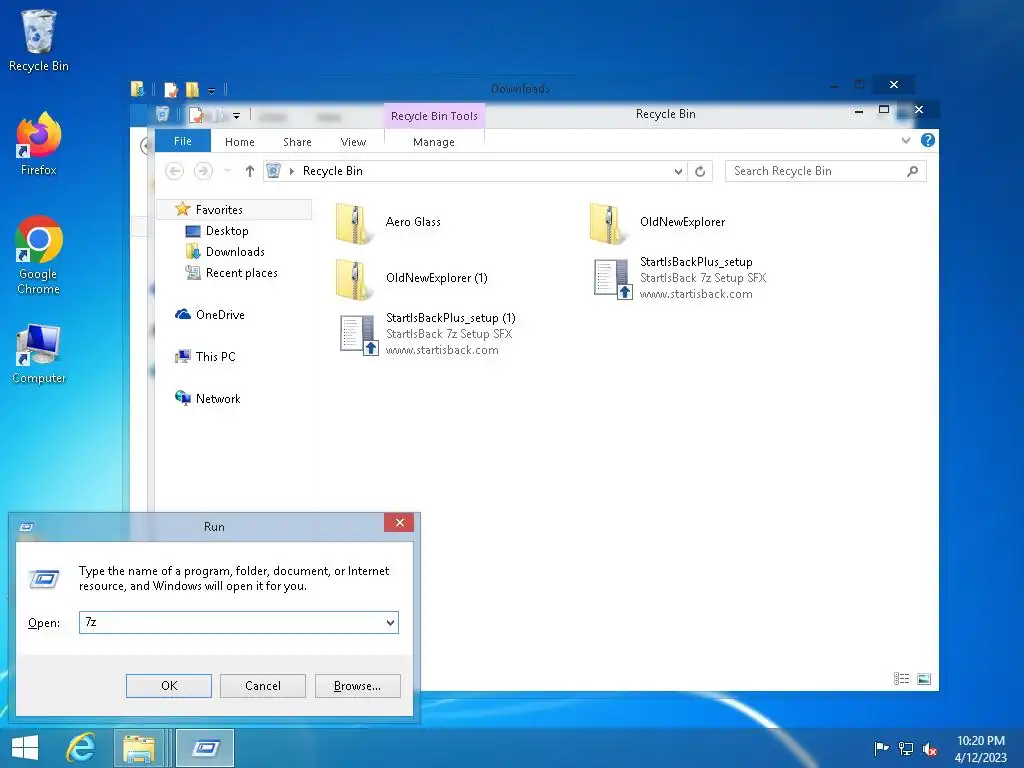Click the Windows Start button
1024x768 pixels.
tap(25, 748)
